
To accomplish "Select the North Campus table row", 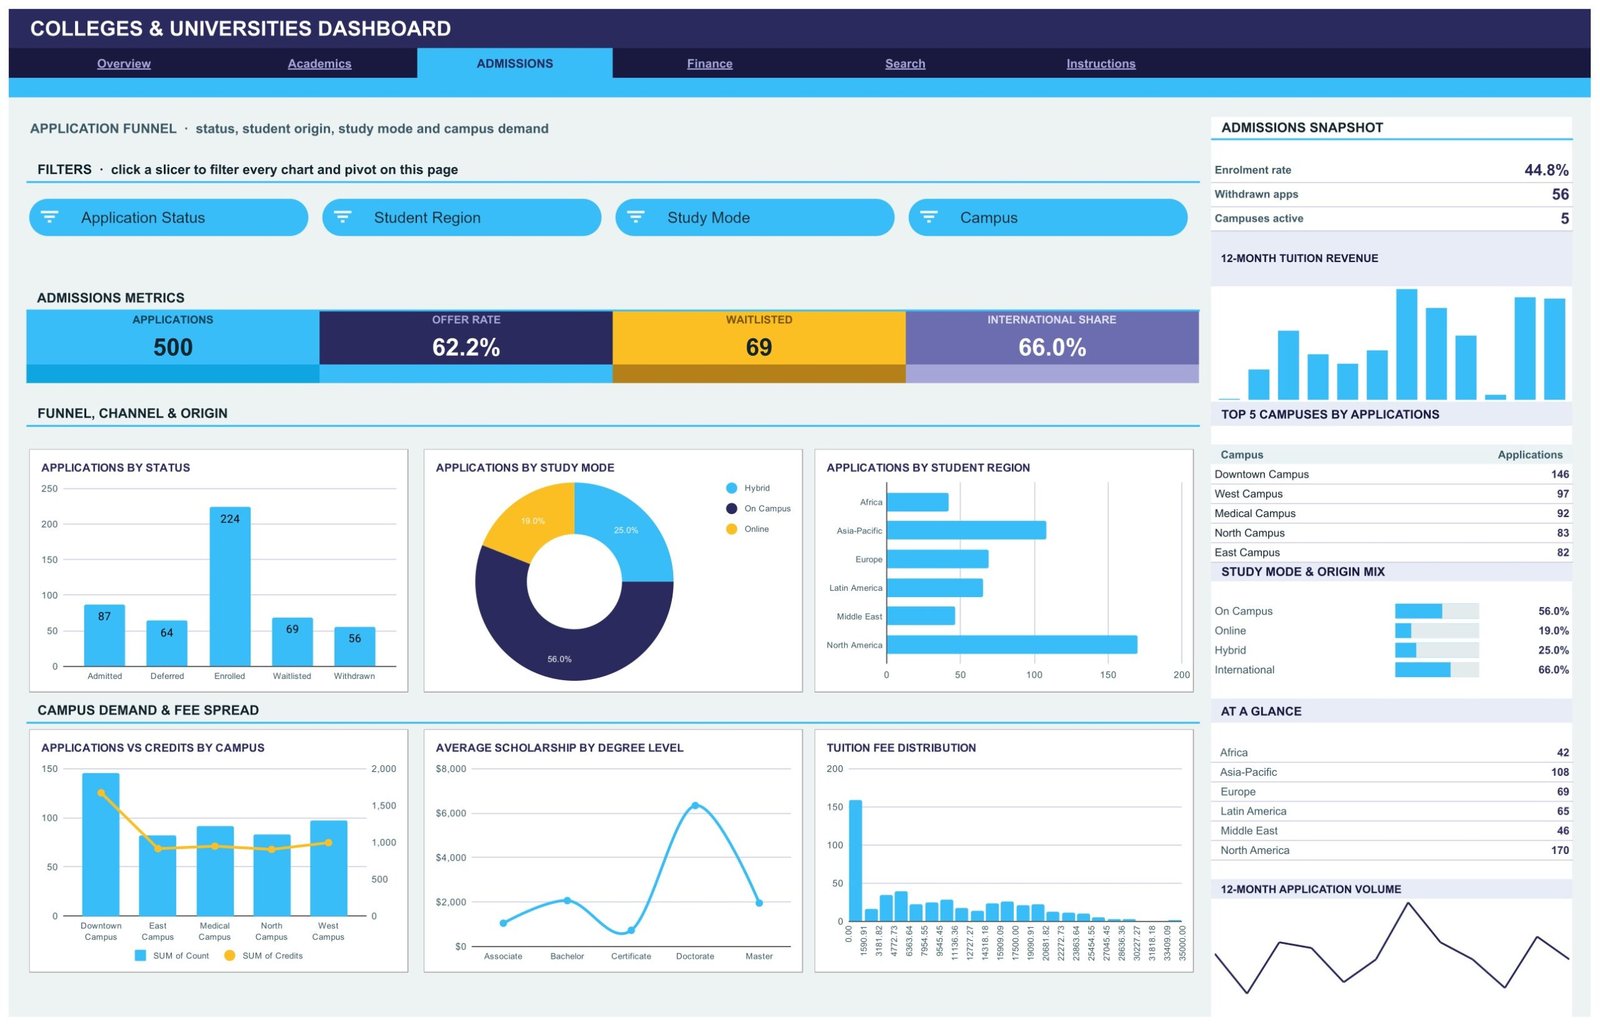I will tap(1391, 533).
